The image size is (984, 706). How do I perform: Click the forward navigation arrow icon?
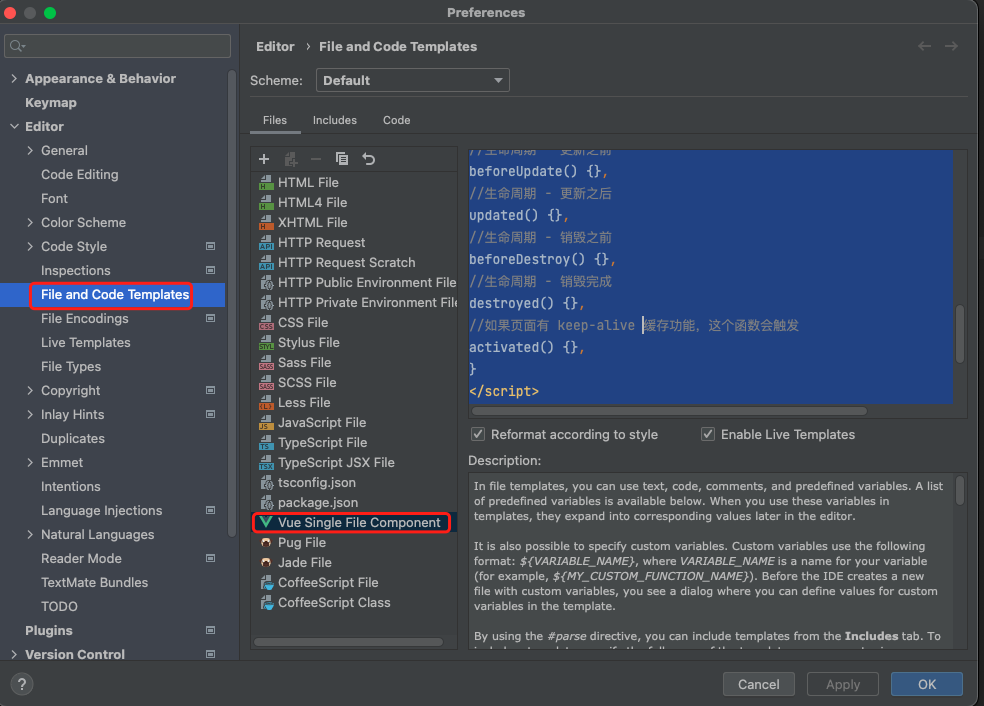click(x=951, y=46)
